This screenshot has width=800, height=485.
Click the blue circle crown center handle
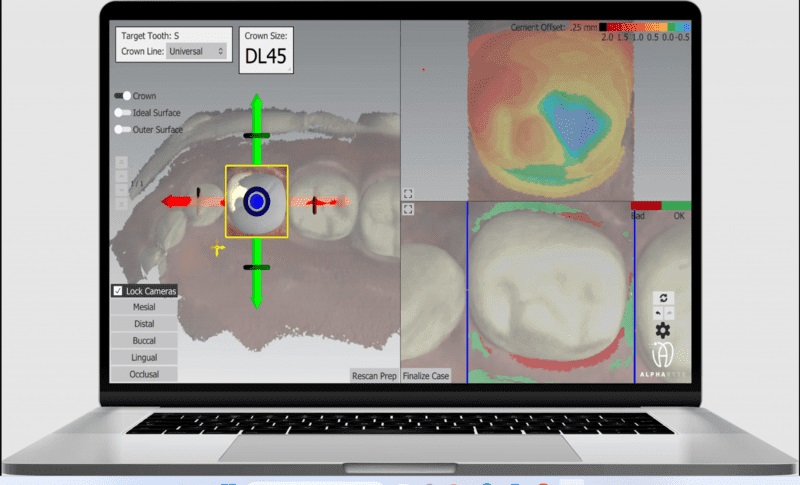tap(257, 202)
